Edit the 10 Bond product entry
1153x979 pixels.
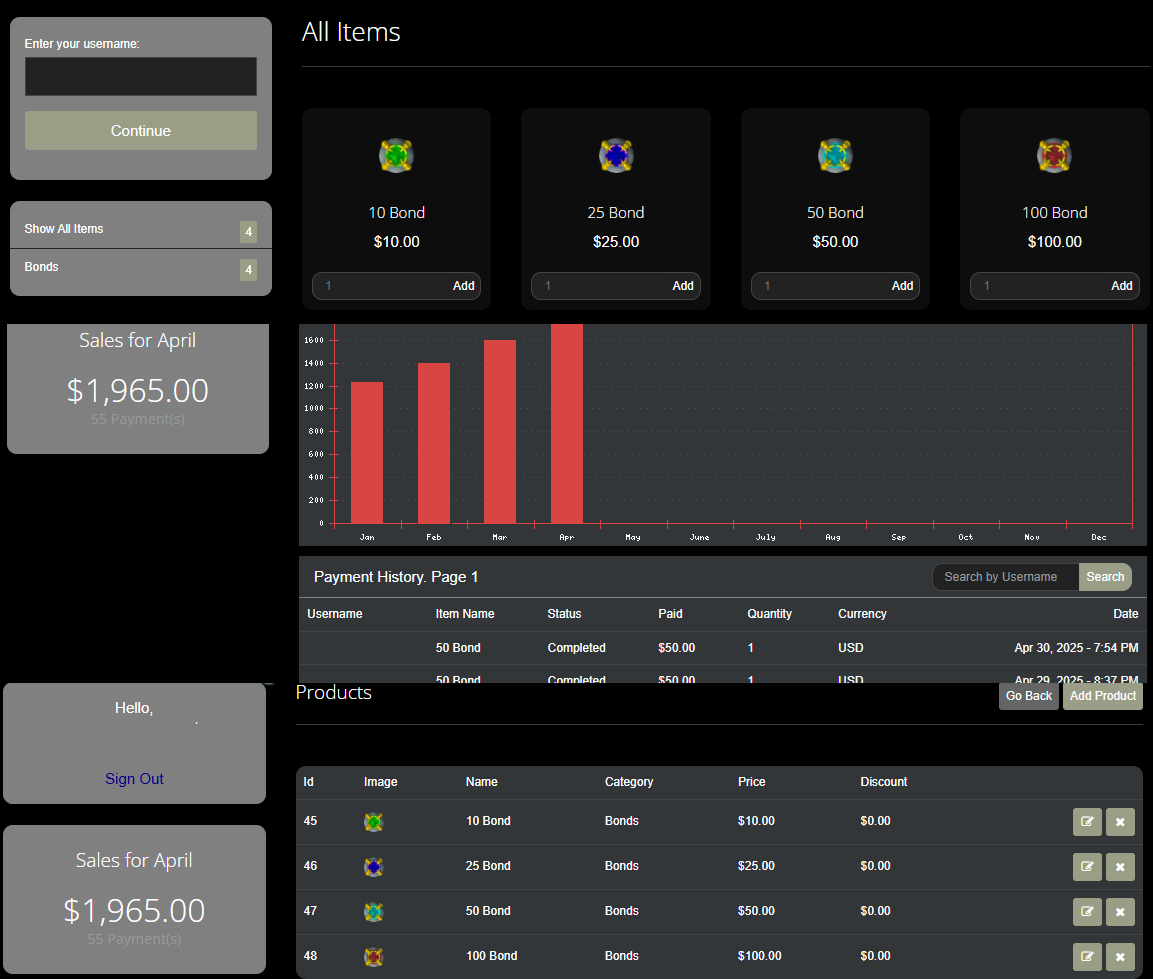coord(1087,821)
